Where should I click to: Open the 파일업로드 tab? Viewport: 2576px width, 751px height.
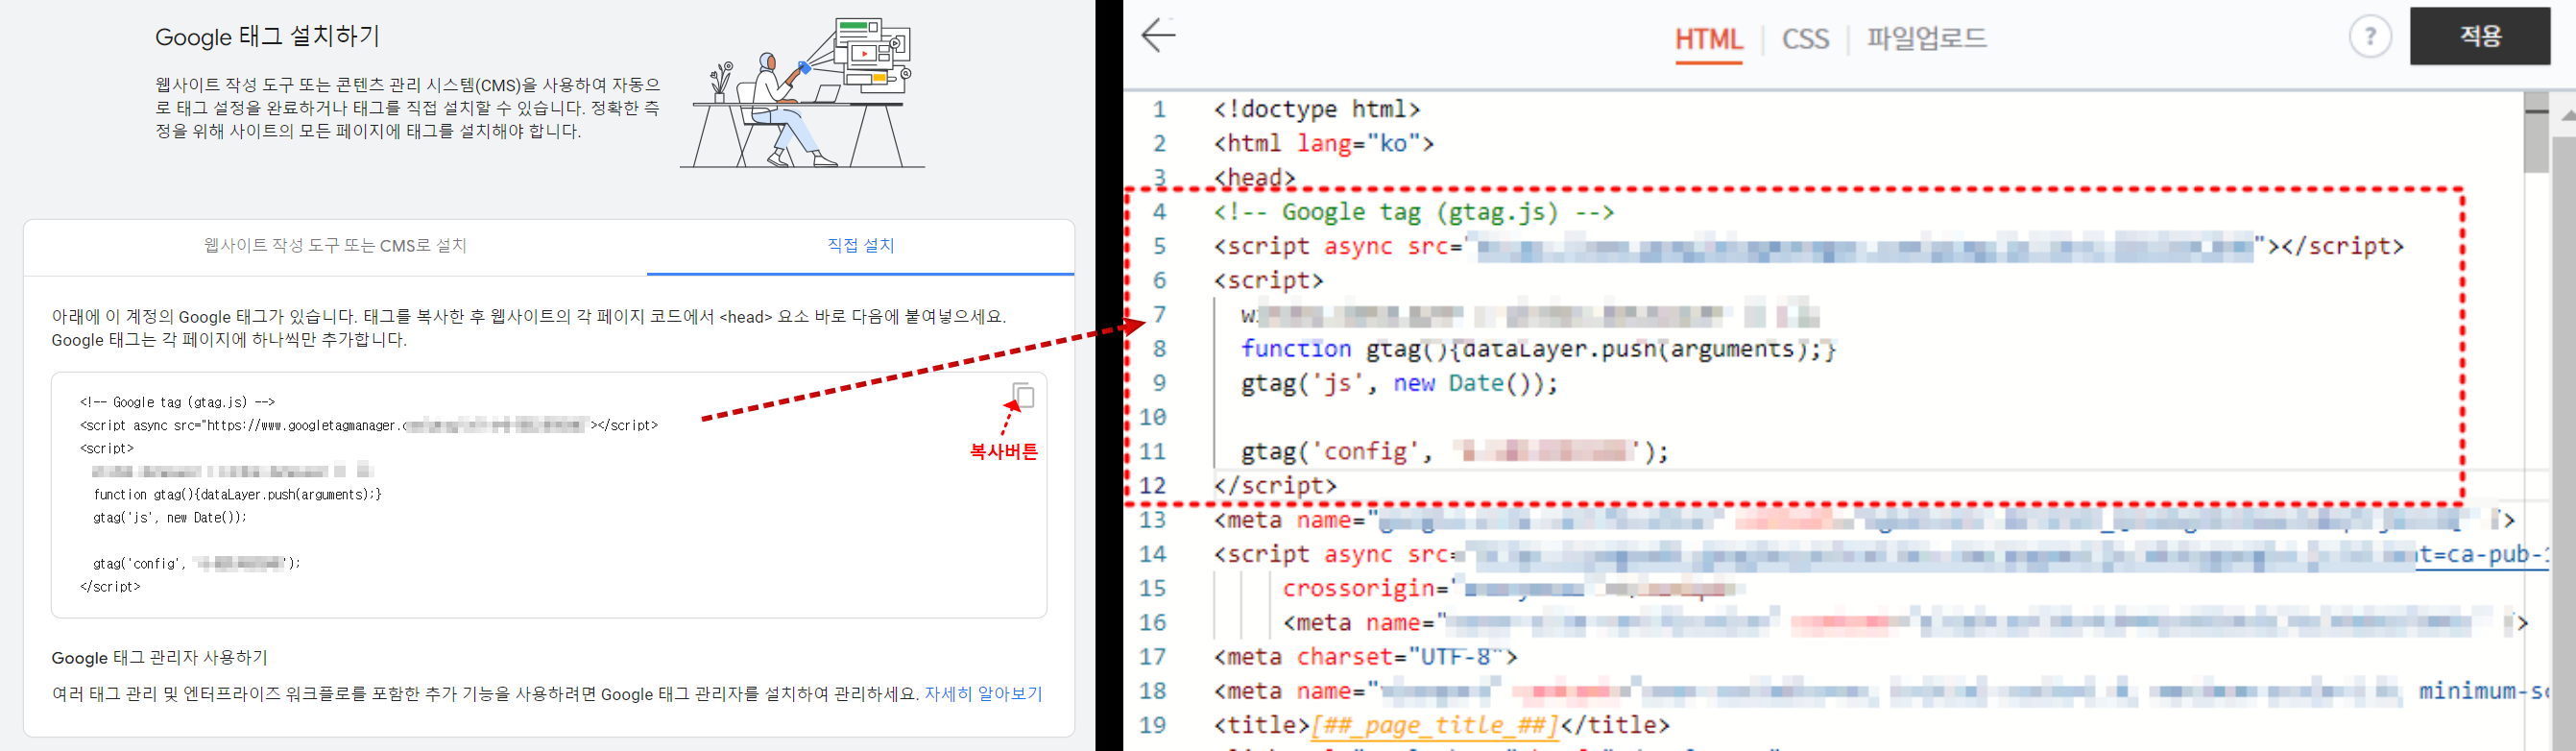[x=1926, y=38]
